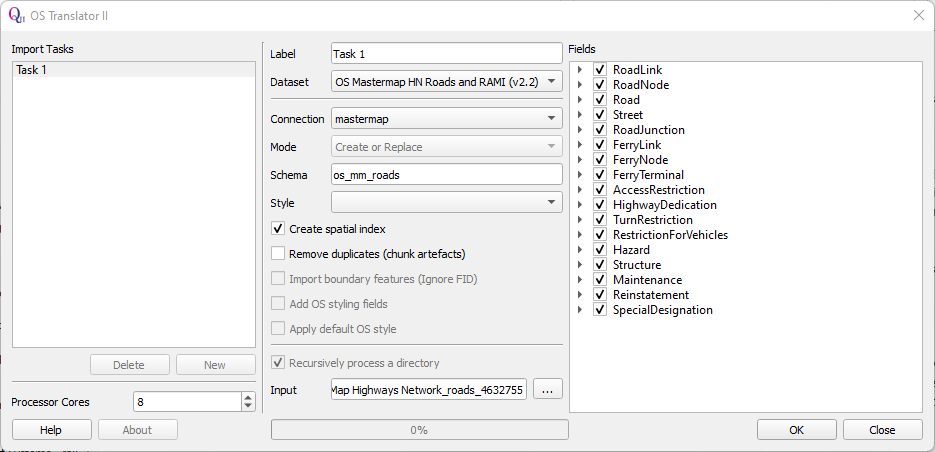Uncheck the Hazard checkbox
Viewport: 935px width, 452px height.
600,250
